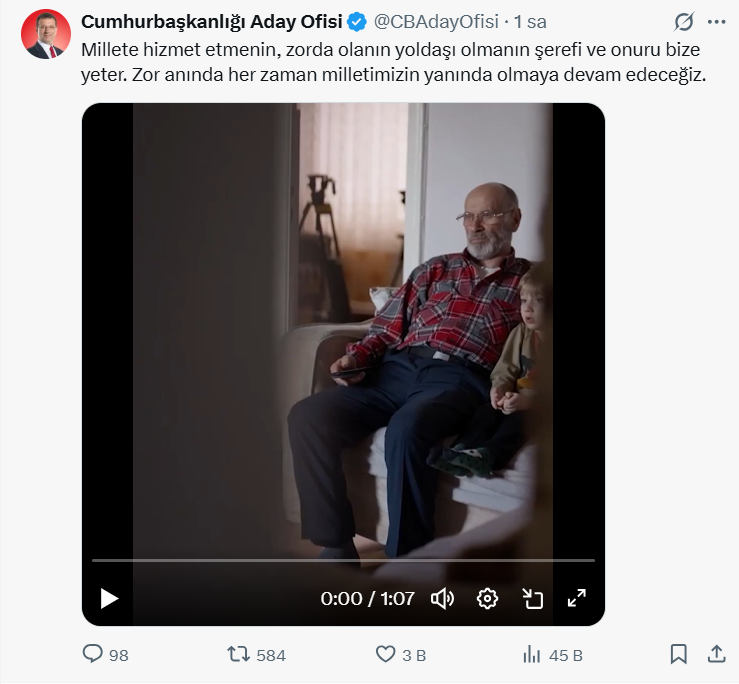The width and height of the screenshot is (739, 684).
Task: Seek on the video progress bar
Action: point(343,560)
